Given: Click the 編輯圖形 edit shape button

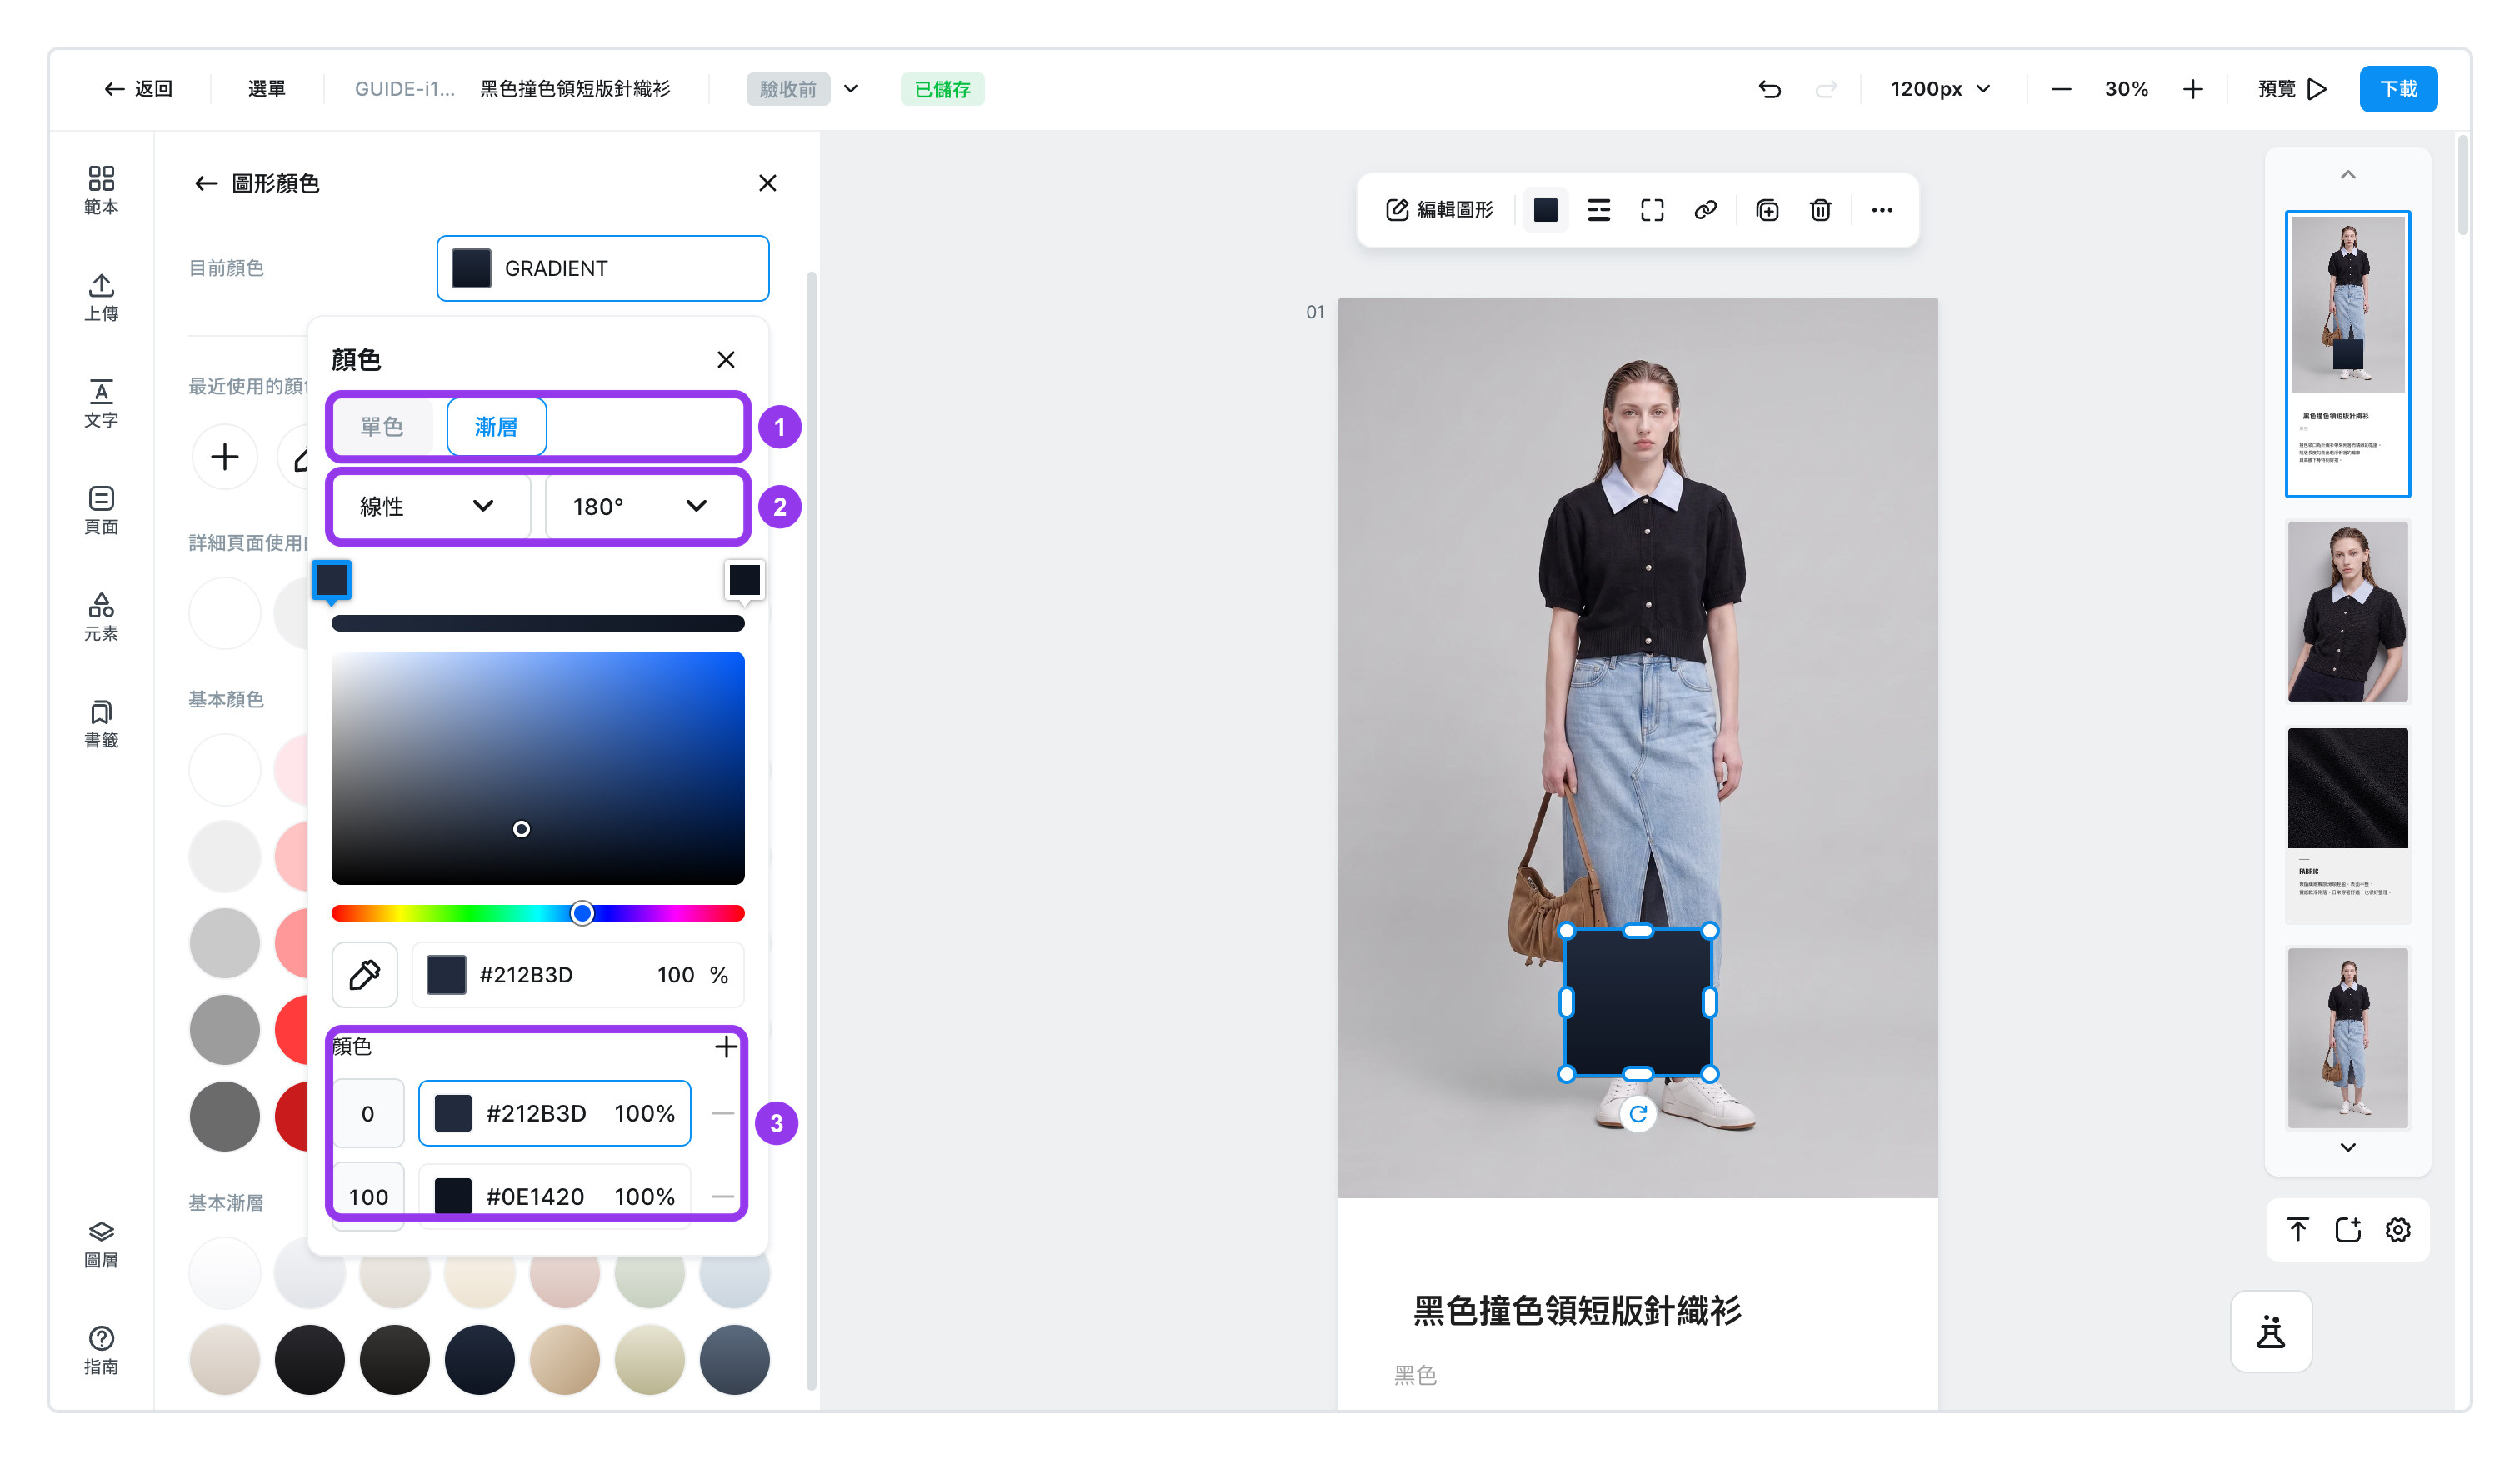Looking at the screenshot, I should coord(1439,210).
